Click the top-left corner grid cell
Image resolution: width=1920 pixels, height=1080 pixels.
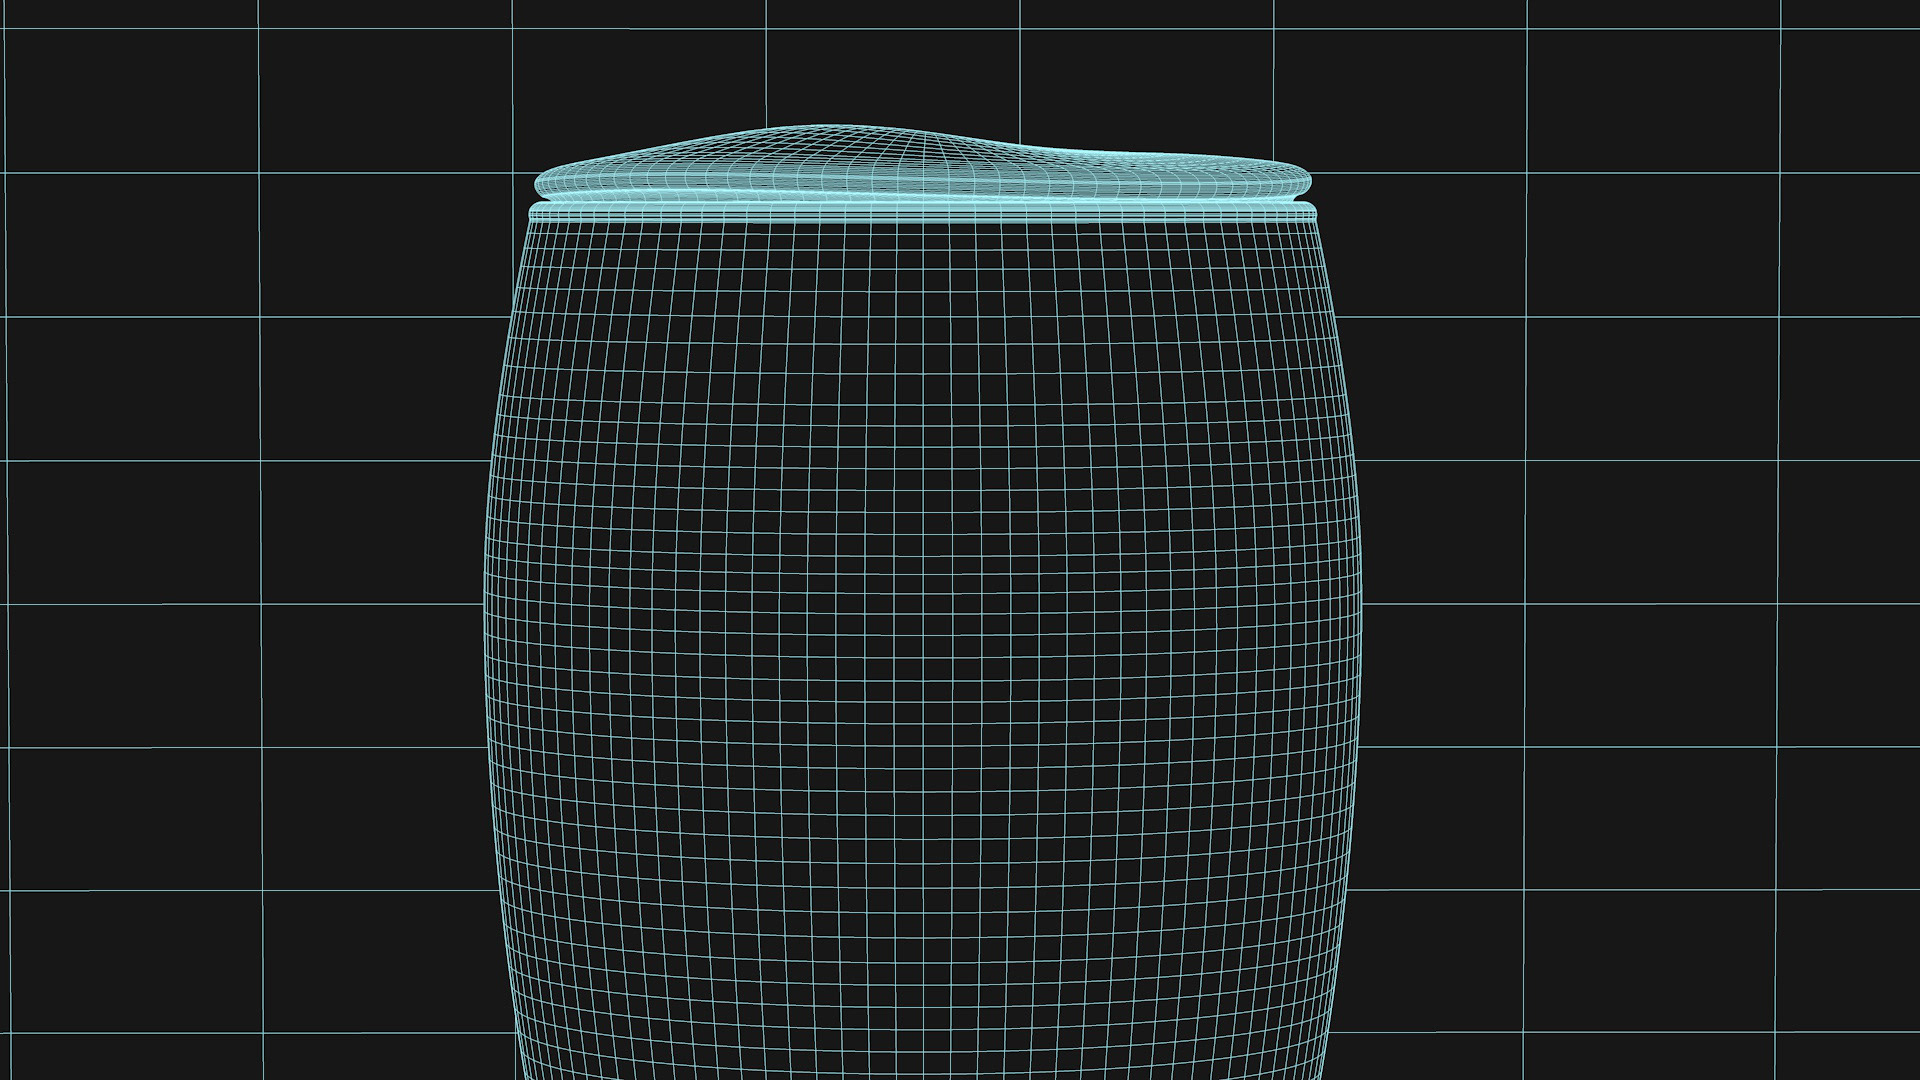[130, 100]
